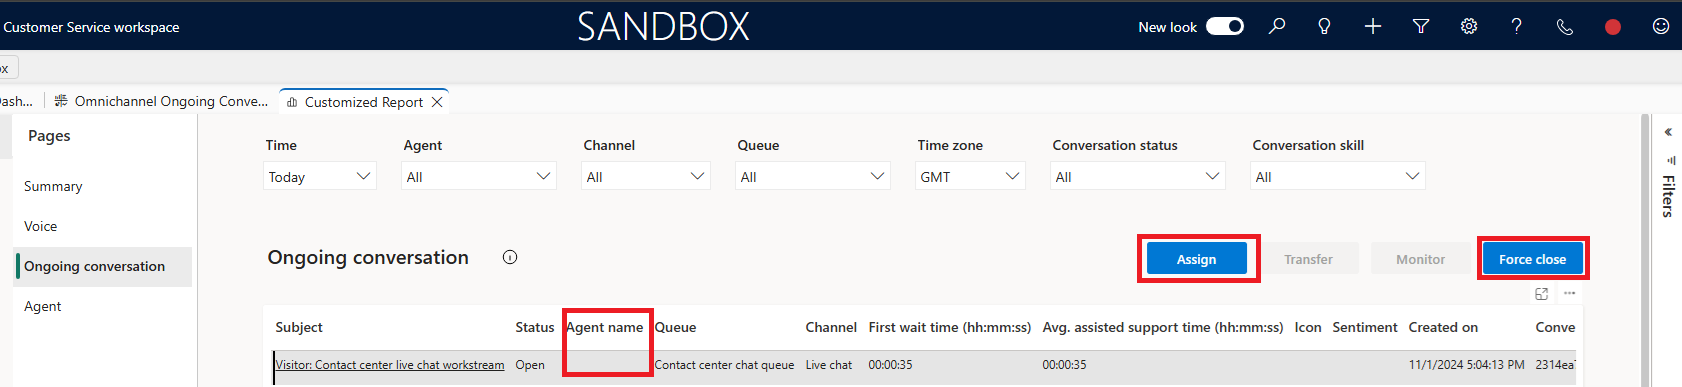
Task: Select the Live chat channel cell
Action: coord(829,365)
